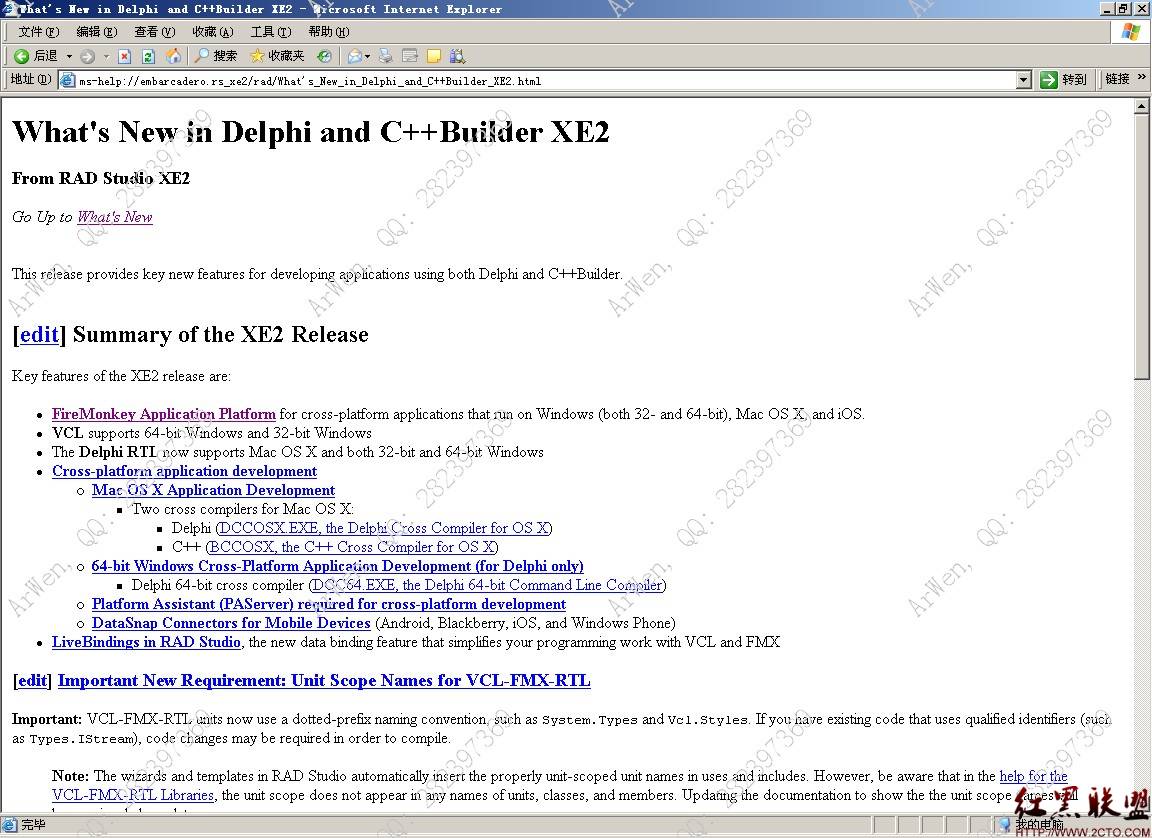
Task: Click edit link beside Important New Requirement
Action: (x=32, y=681)
